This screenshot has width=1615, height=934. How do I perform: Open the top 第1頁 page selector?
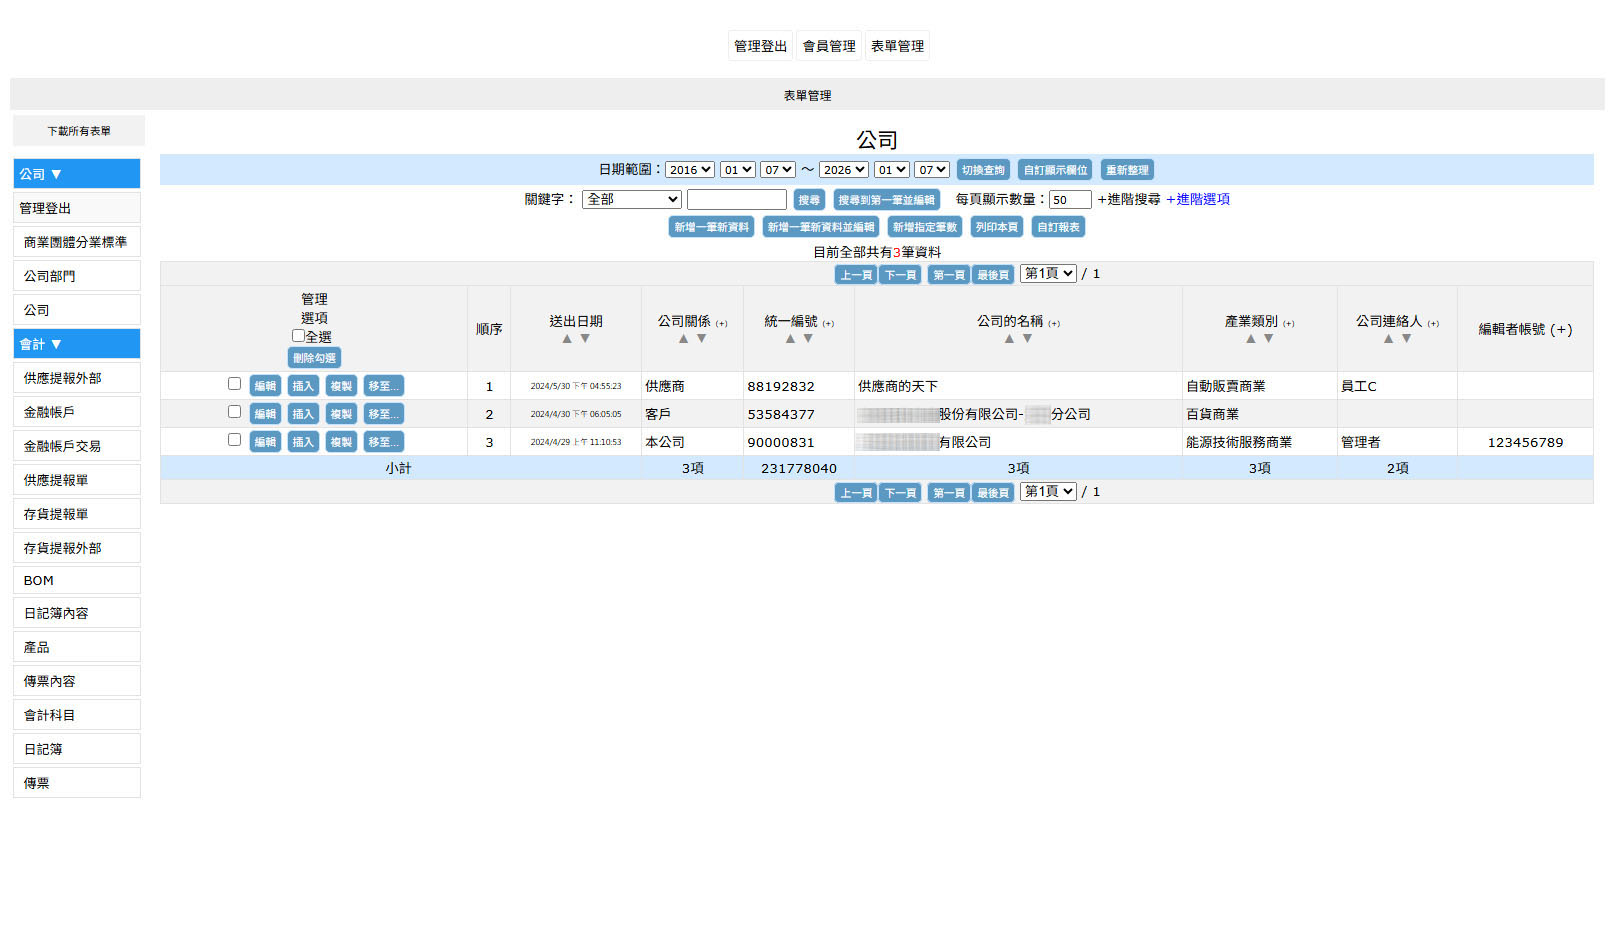pyautogui.click(x=1048, y=273)
